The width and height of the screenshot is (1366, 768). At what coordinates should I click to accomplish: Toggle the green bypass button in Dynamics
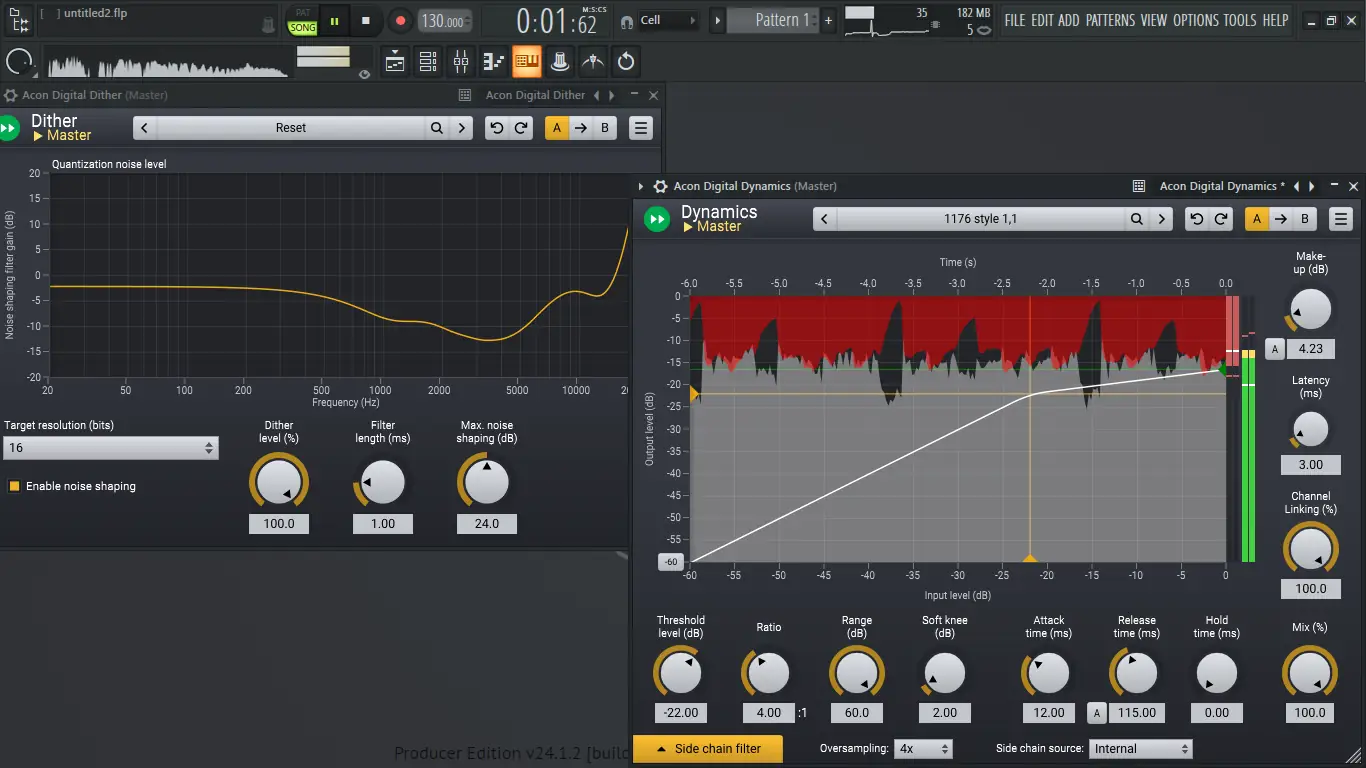pos(656,219)
